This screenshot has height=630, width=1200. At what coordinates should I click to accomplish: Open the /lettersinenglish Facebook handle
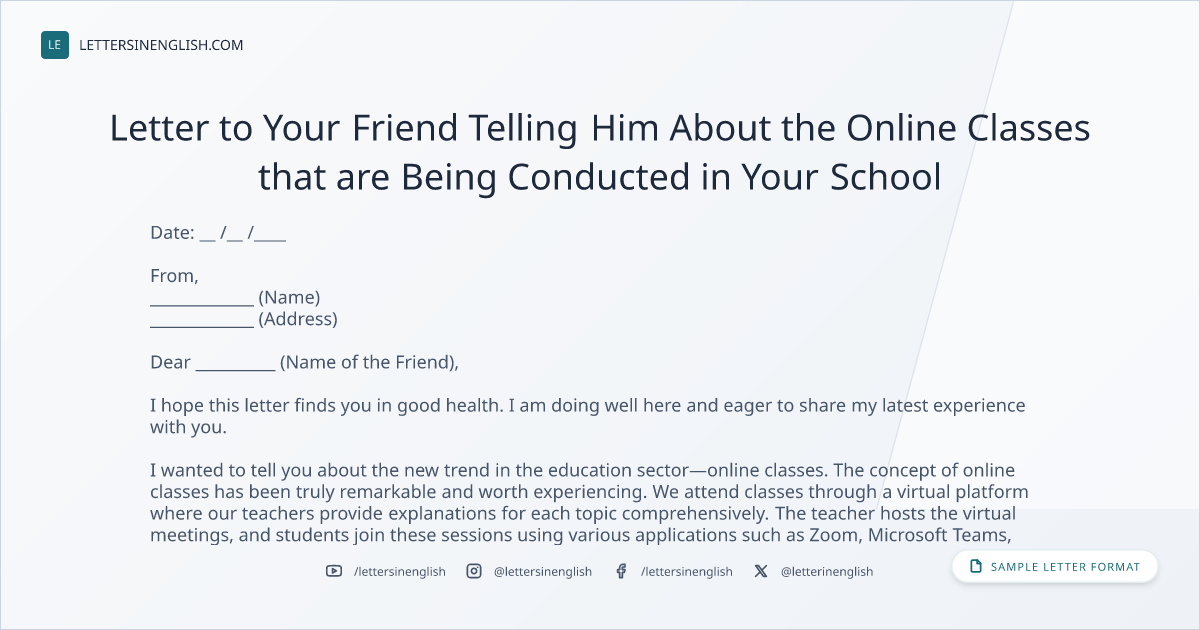click(687, 571)
